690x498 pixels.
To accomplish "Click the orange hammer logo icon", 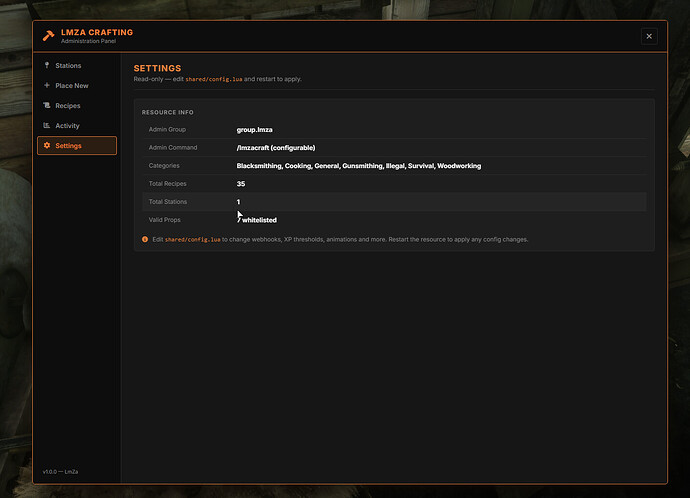I will (48, 36).
